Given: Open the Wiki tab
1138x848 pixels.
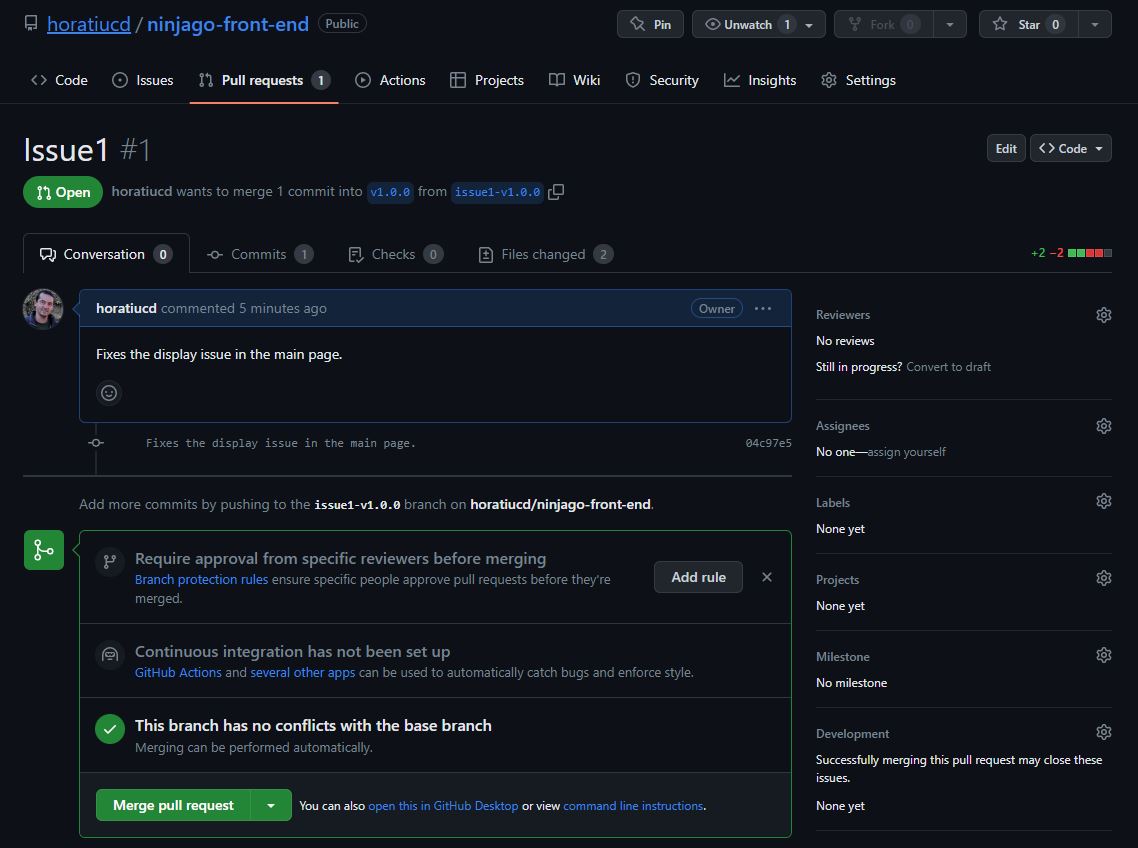Looking at the screenshot, I should coord(574,80).
